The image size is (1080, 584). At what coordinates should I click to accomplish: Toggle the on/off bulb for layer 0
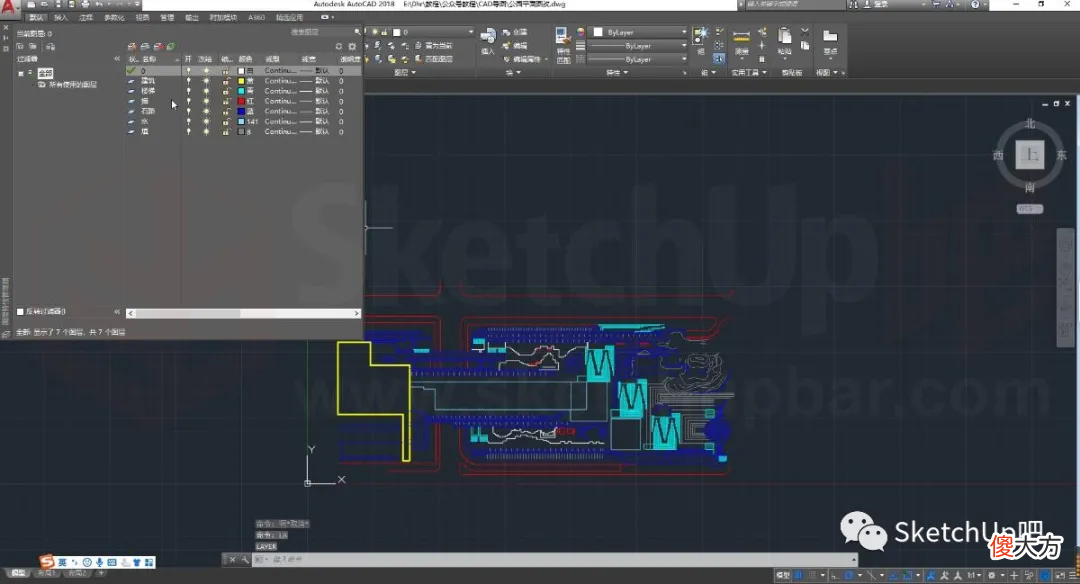[x=188, y=71]
